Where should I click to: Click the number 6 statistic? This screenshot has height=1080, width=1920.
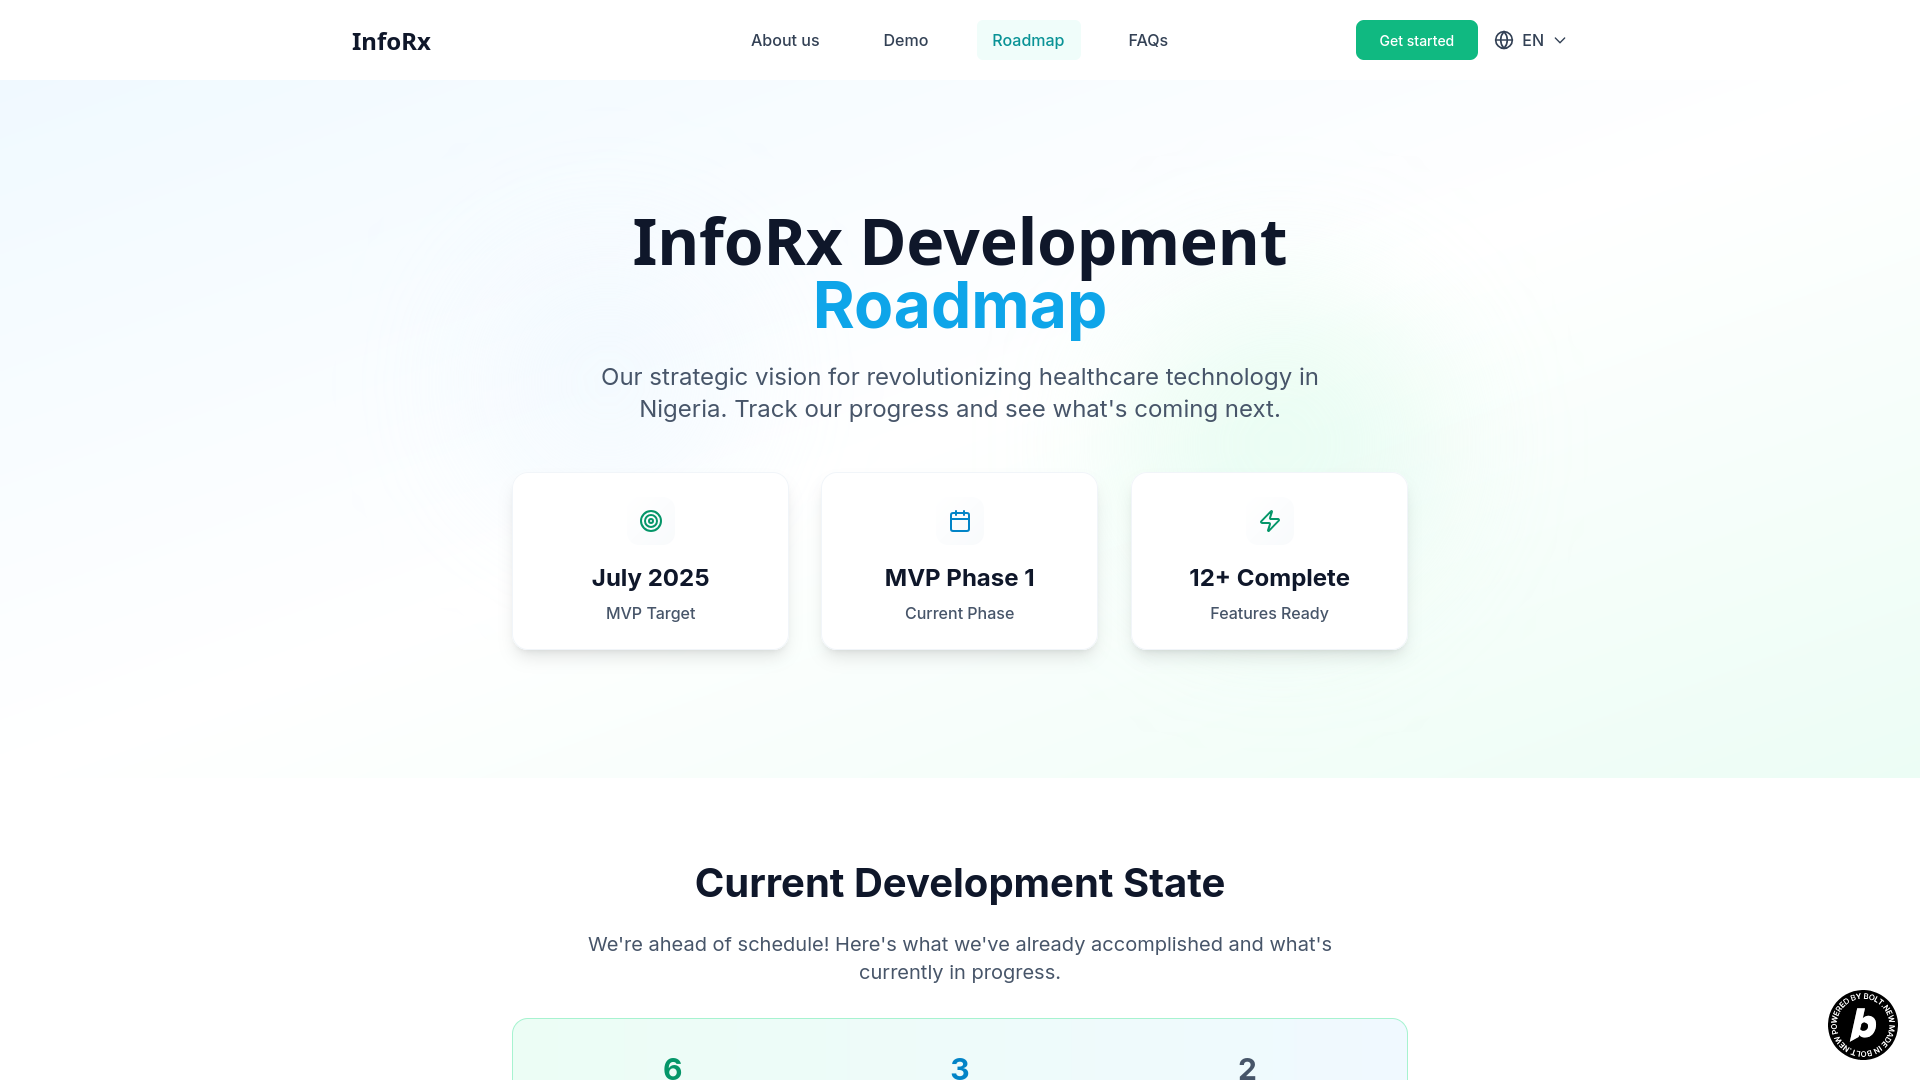[672, 1067]
